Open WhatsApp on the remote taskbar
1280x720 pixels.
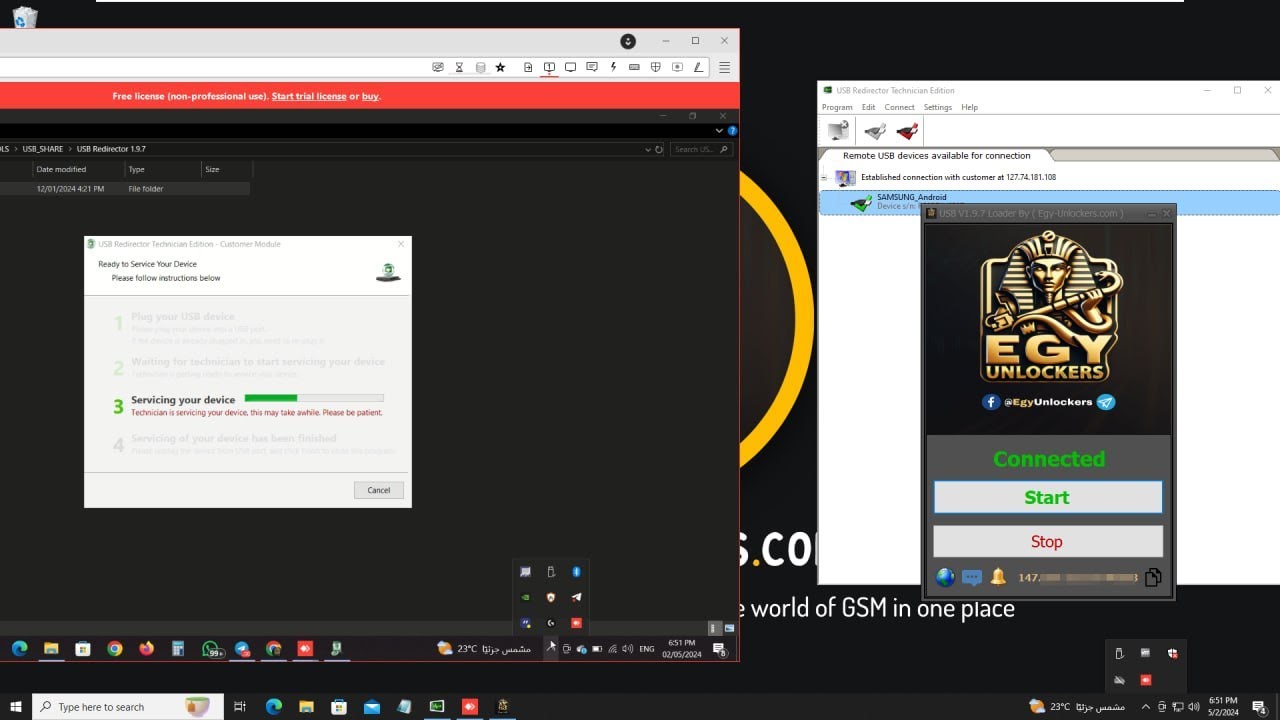(211, 649)
